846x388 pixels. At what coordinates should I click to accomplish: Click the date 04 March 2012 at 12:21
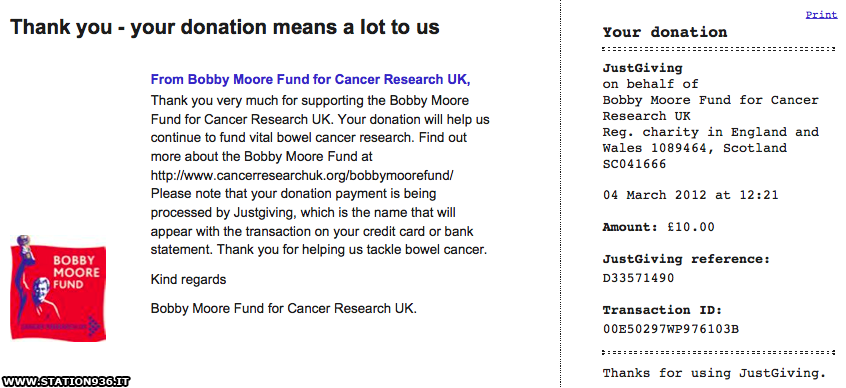pyautogui.click(x=691, y=195)
